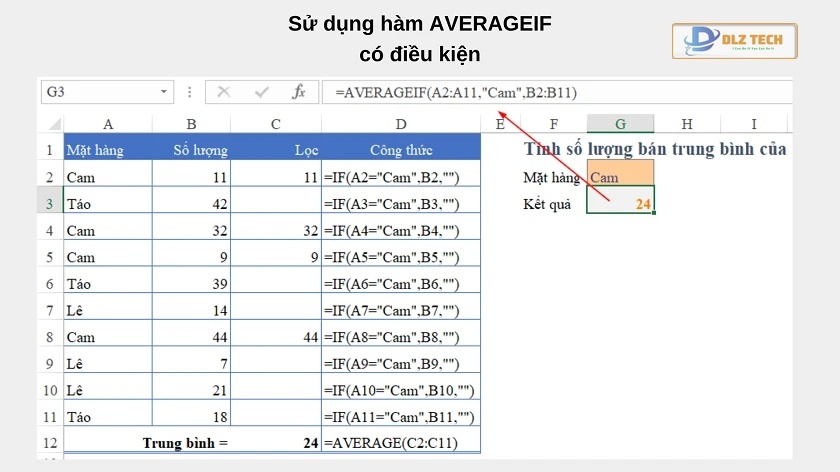Expand the Name Box dropdown arrow
840x472 pixels.
(x=164, y=92)
